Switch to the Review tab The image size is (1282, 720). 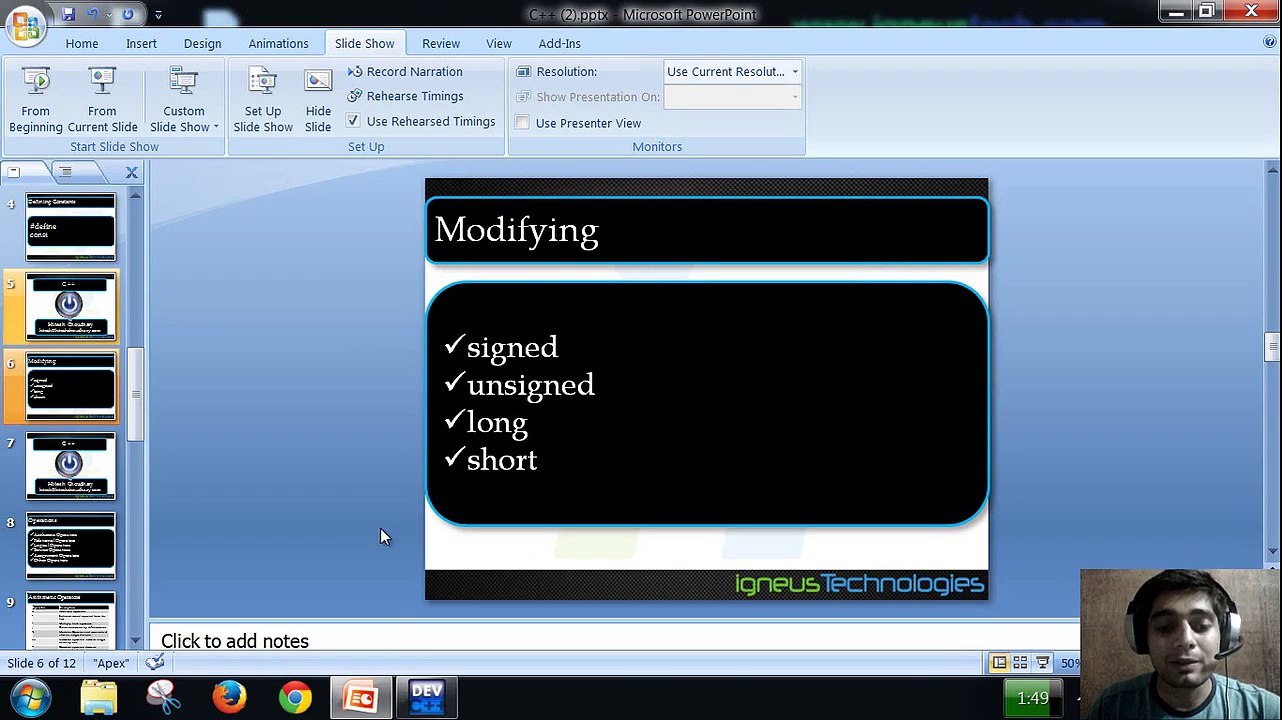pos(441,44)
